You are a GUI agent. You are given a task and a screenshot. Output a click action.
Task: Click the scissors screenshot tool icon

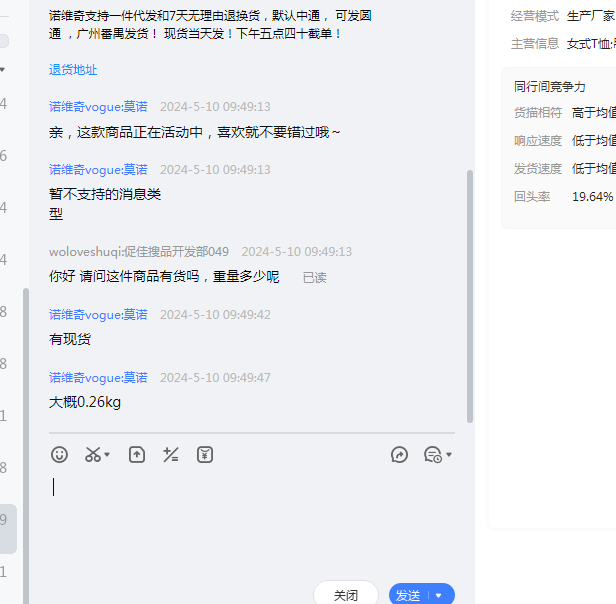[93, 455]
